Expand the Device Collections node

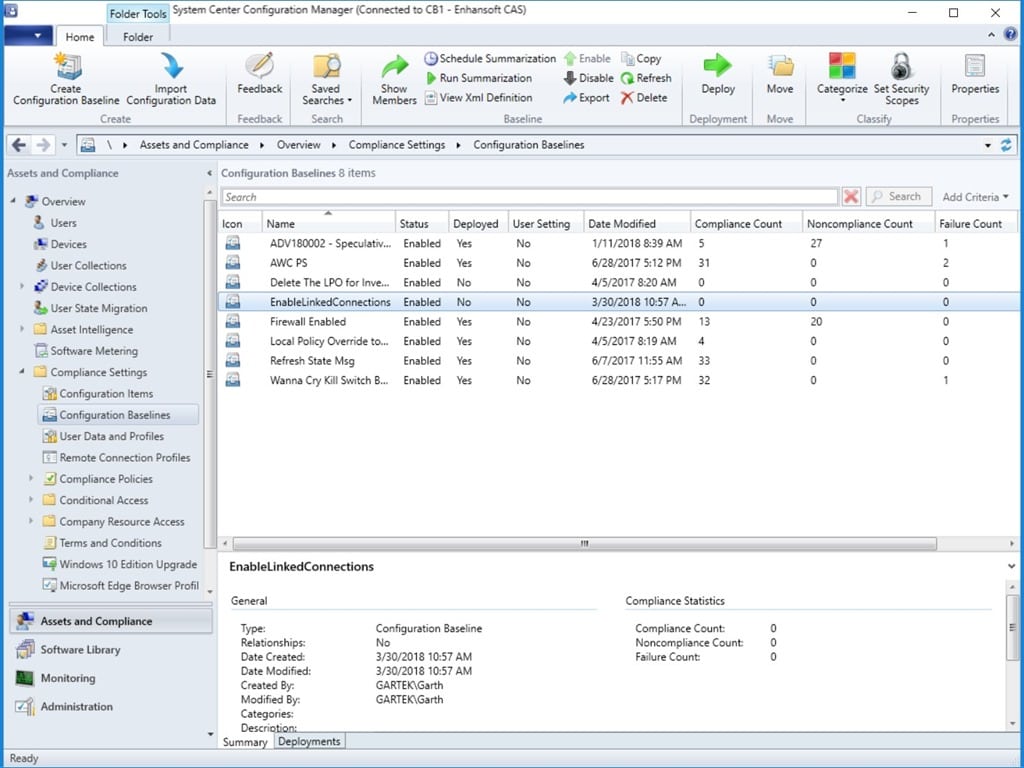coord(22,286)
